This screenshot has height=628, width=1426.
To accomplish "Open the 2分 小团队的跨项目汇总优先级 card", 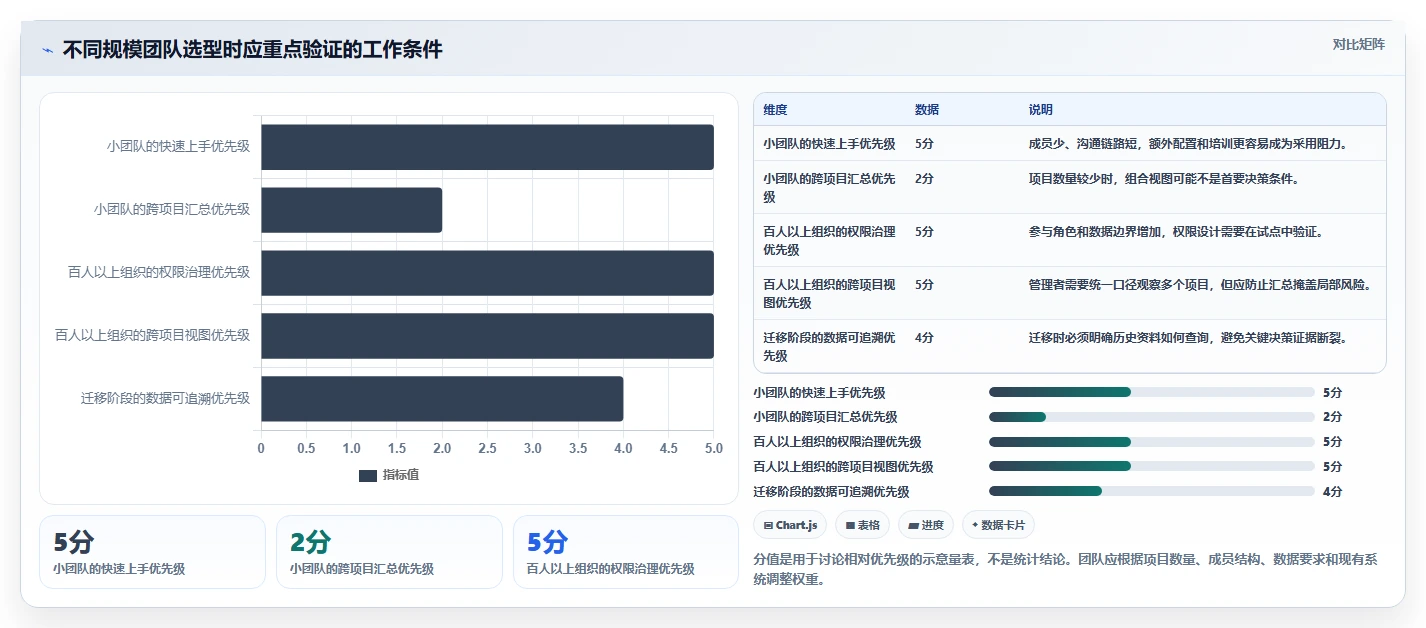I will pyautogui.click(x=389, y=552).
